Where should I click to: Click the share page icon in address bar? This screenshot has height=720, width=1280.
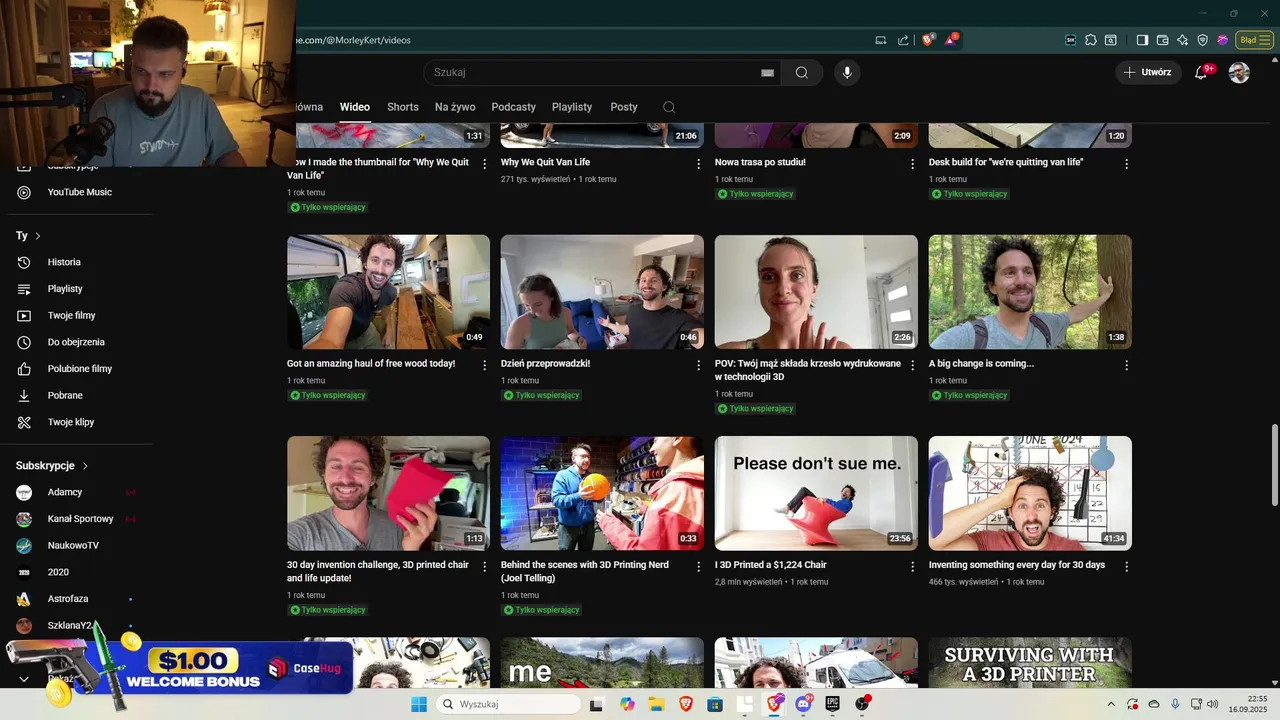903,40
